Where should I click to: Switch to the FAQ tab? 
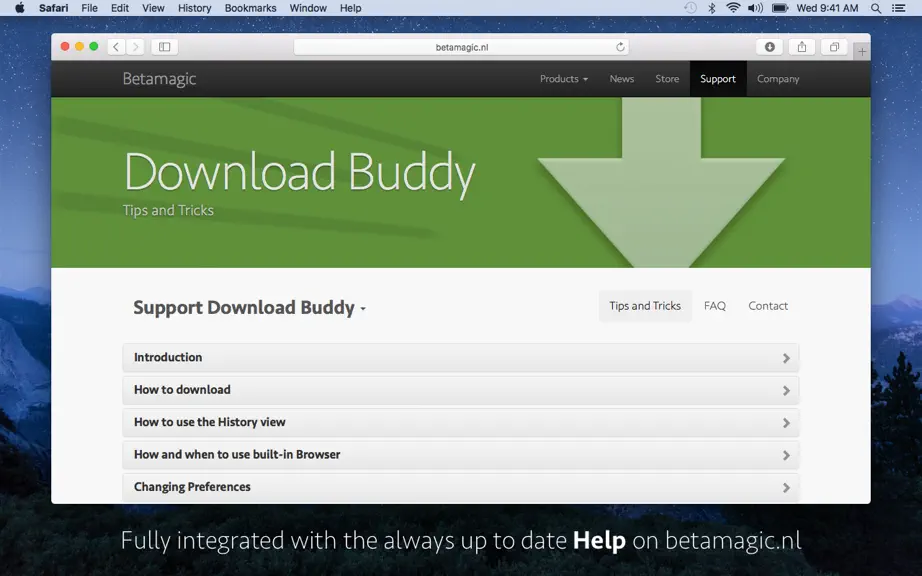714,306
